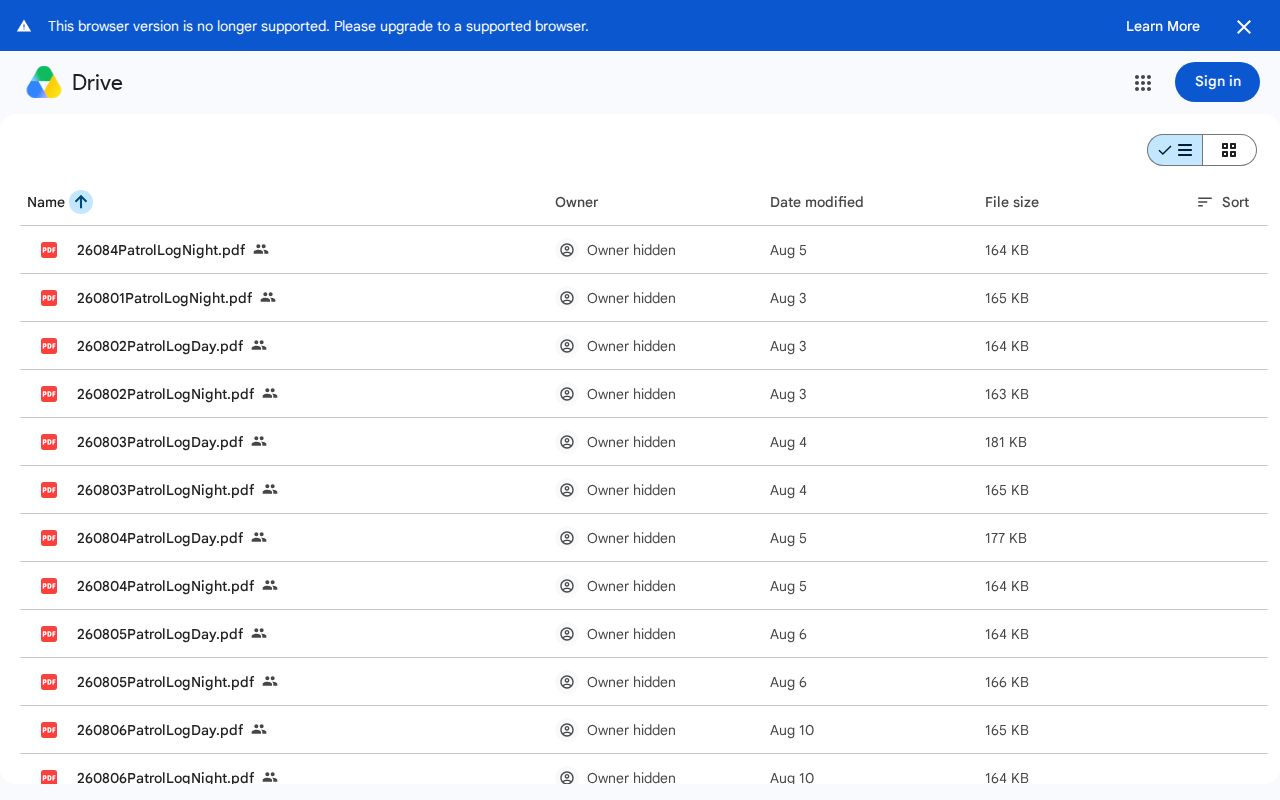The width and height of the screenshot is (1280, 800).
Task: Click the Google Drive logo
Action: (x=44, y=82)
